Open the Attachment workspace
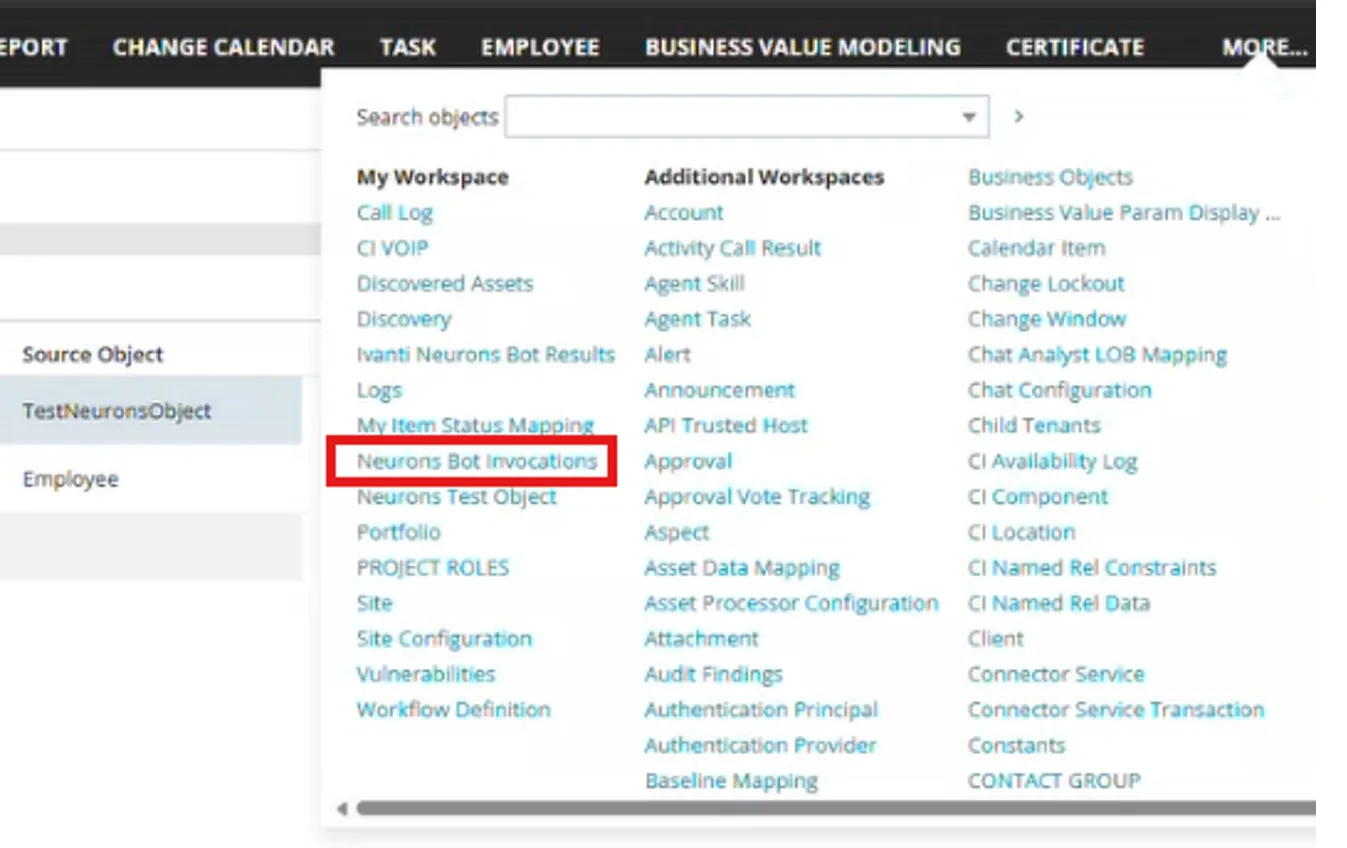The width and height of the screenshot is (1347, 848). (x=701, y=638)
